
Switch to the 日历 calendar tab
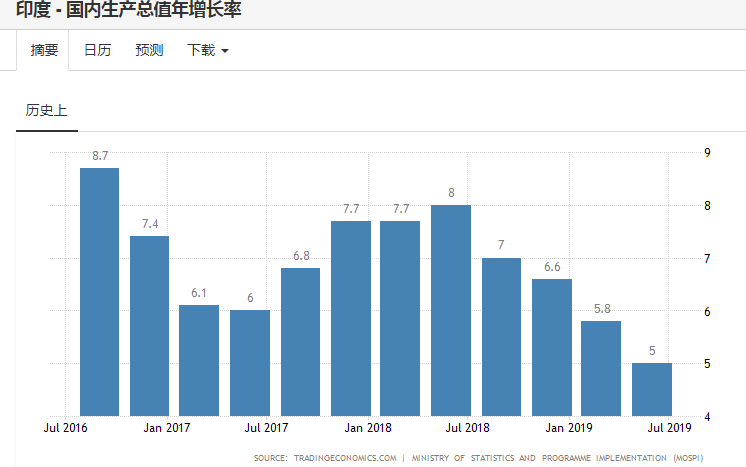tap(97, 50)
